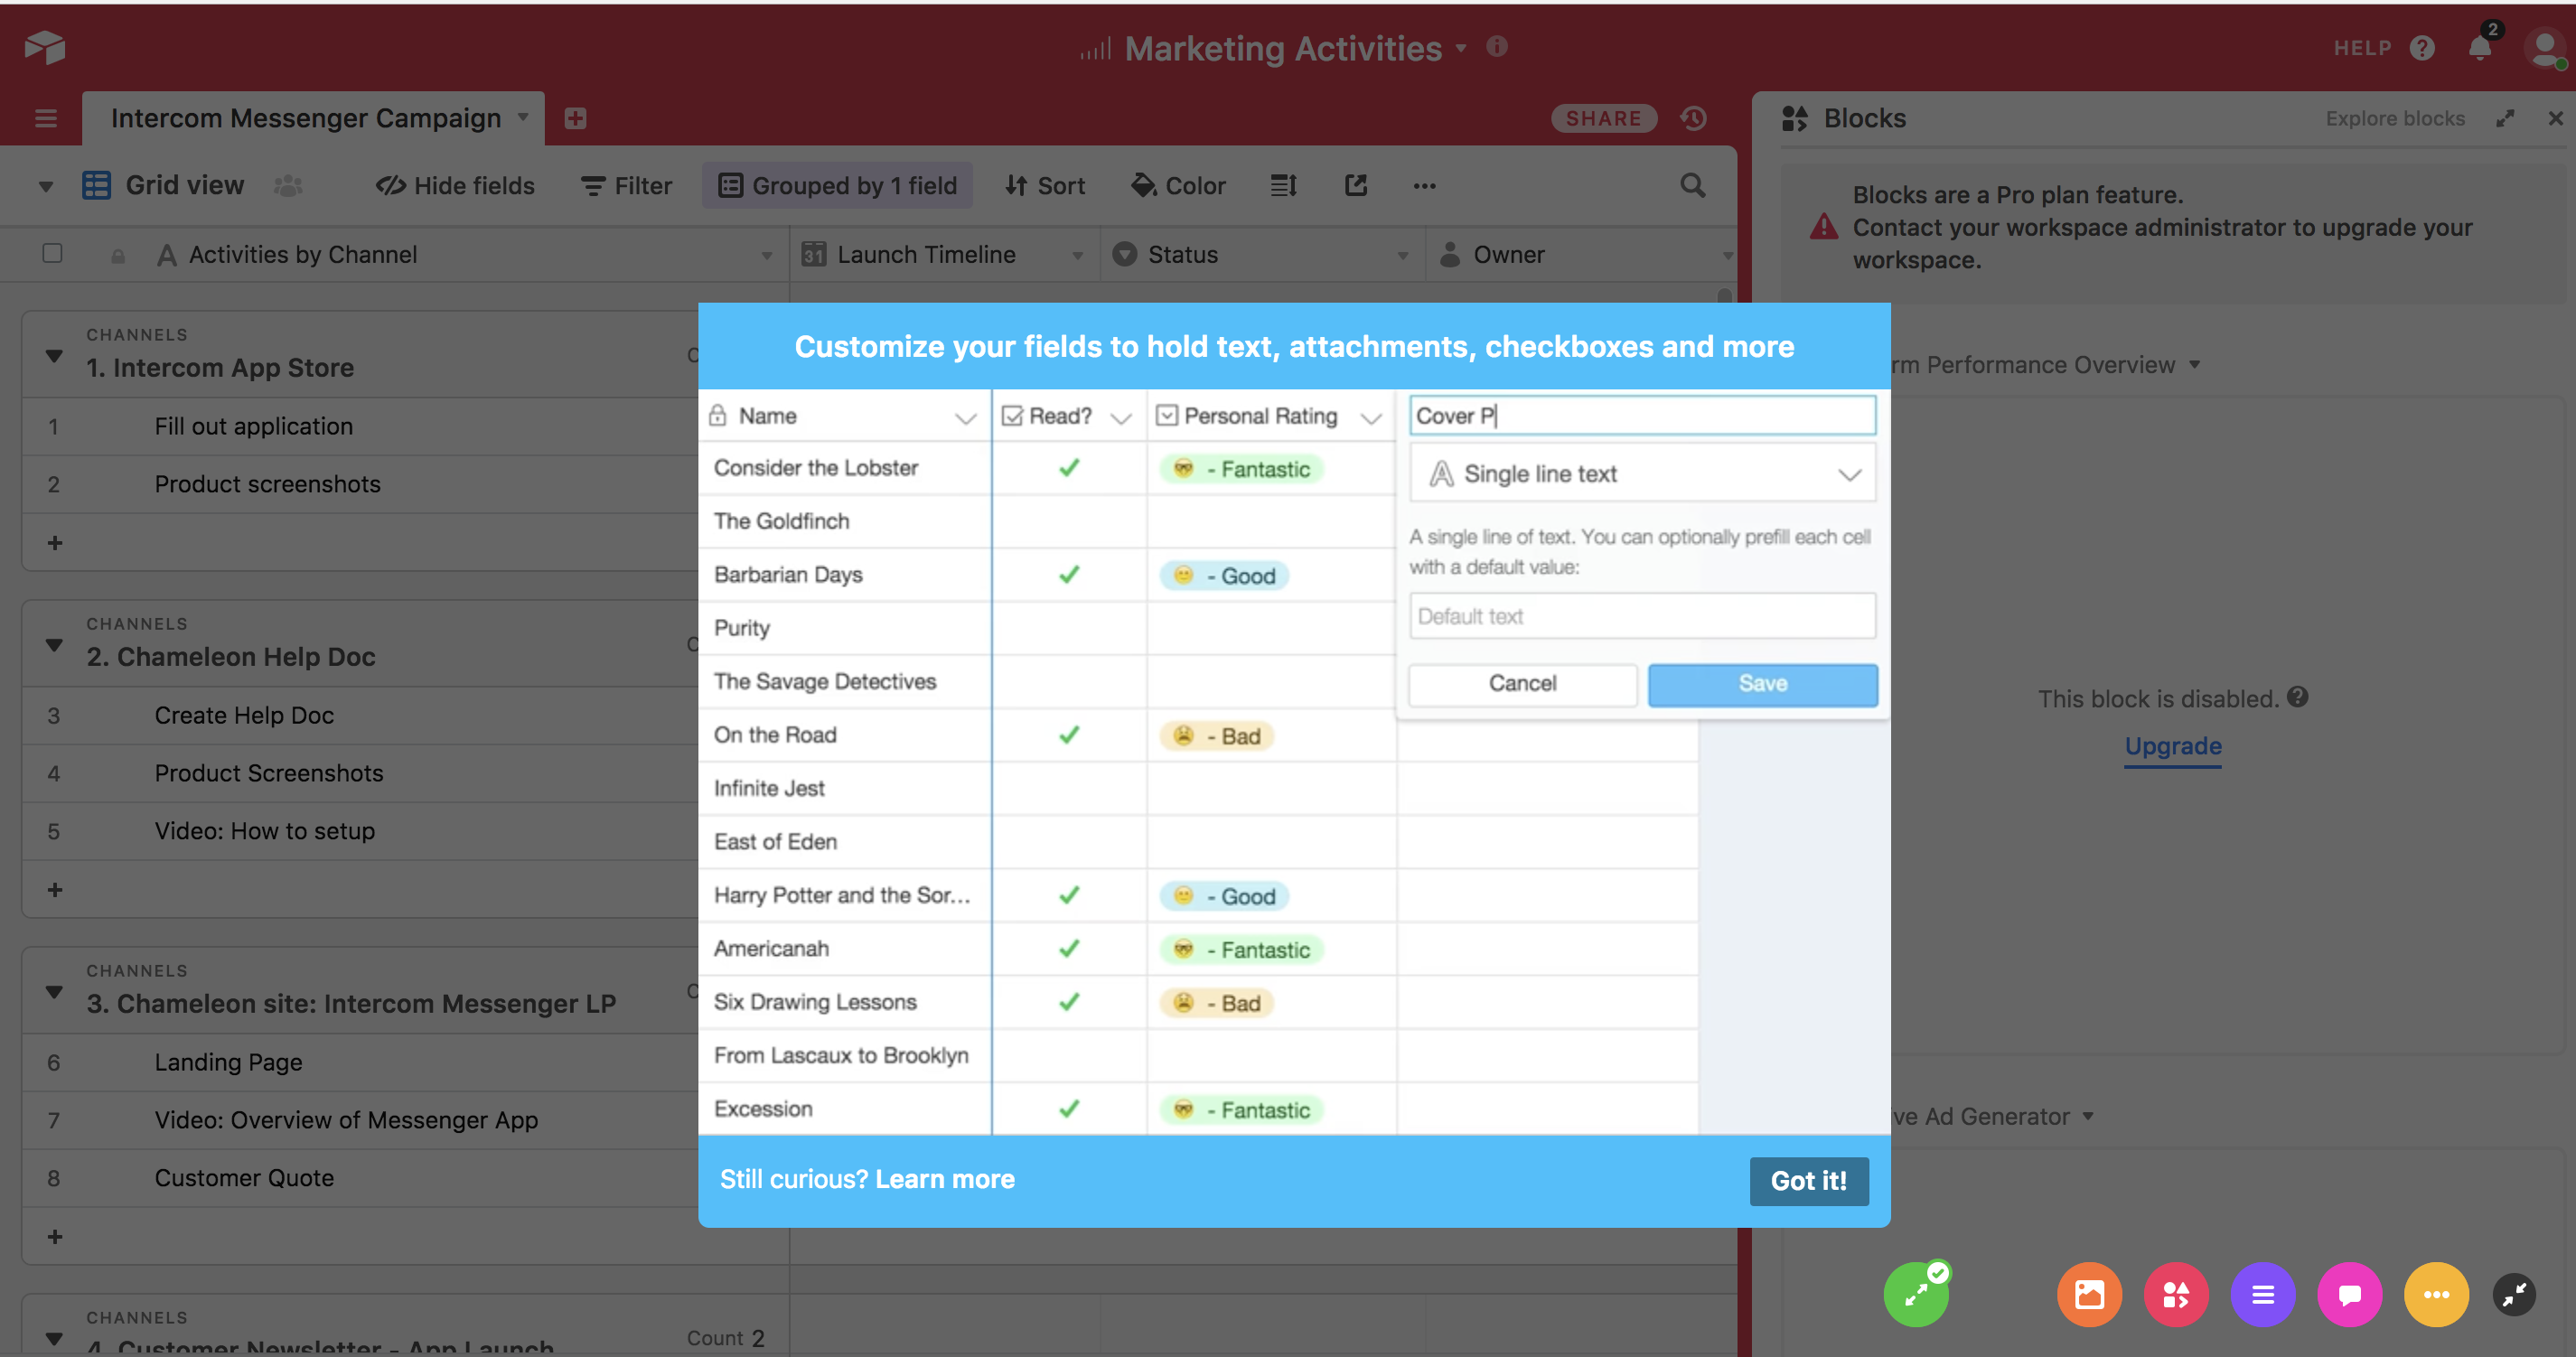Open the Sort menu
The height and width of the screenshot is (1357, 2576).
[1045, 186]
